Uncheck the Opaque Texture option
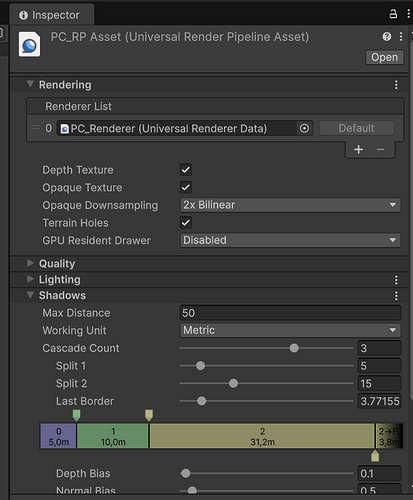 [186, 187]
